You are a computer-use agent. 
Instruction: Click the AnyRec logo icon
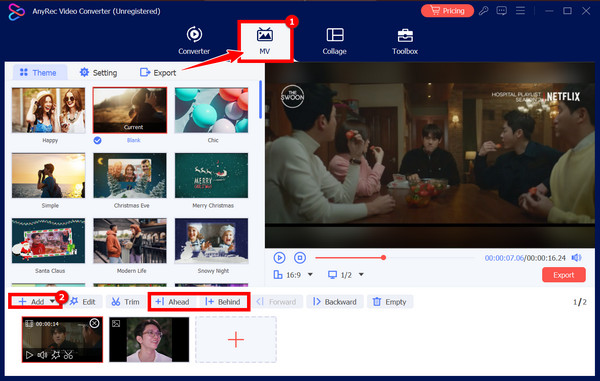coord(16,11)
